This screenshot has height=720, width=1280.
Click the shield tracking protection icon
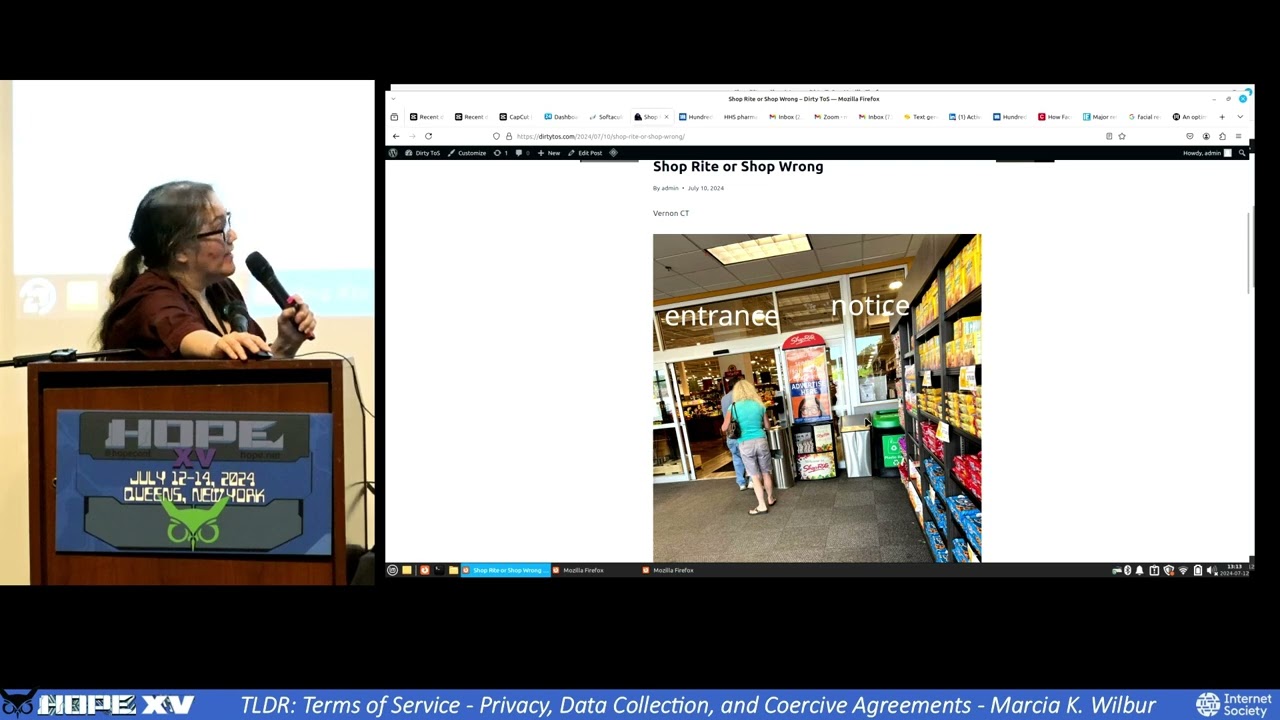click(x=496, y=136)
